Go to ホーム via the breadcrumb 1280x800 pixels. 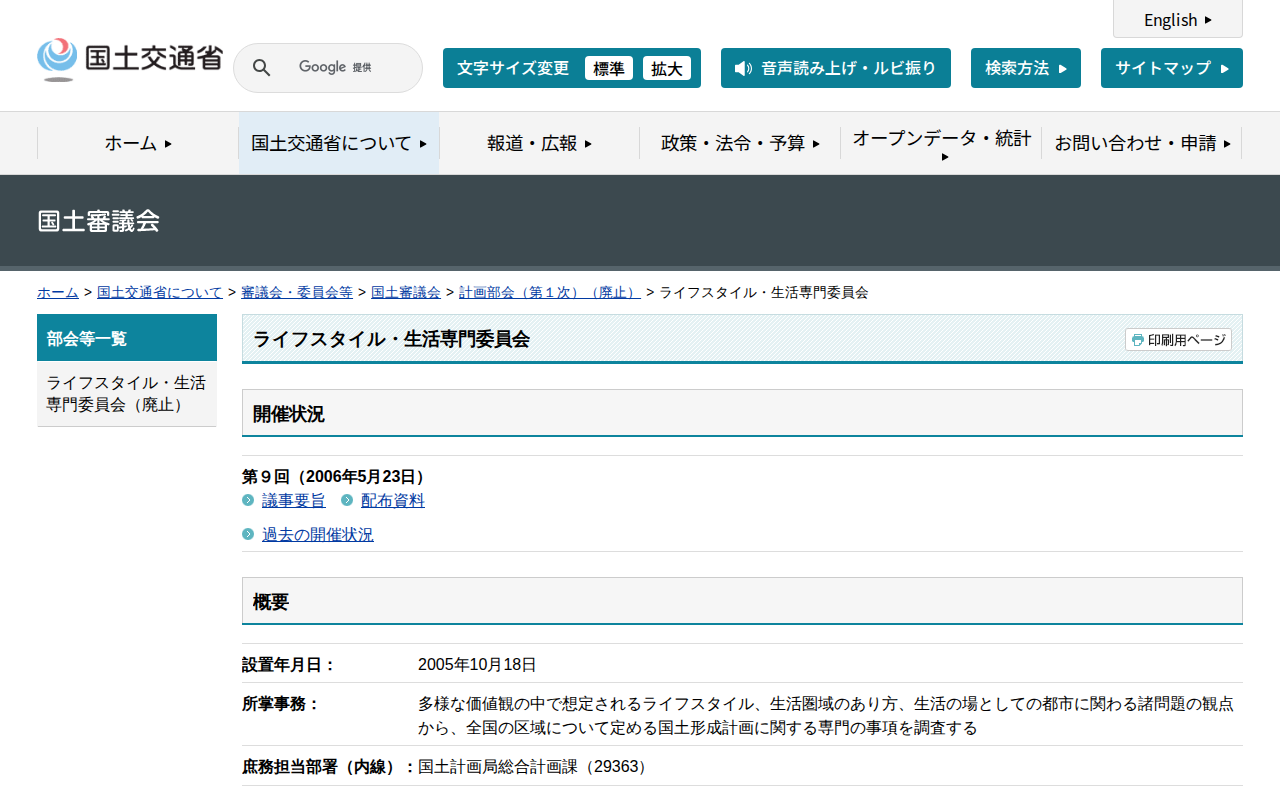pos(58,292)
